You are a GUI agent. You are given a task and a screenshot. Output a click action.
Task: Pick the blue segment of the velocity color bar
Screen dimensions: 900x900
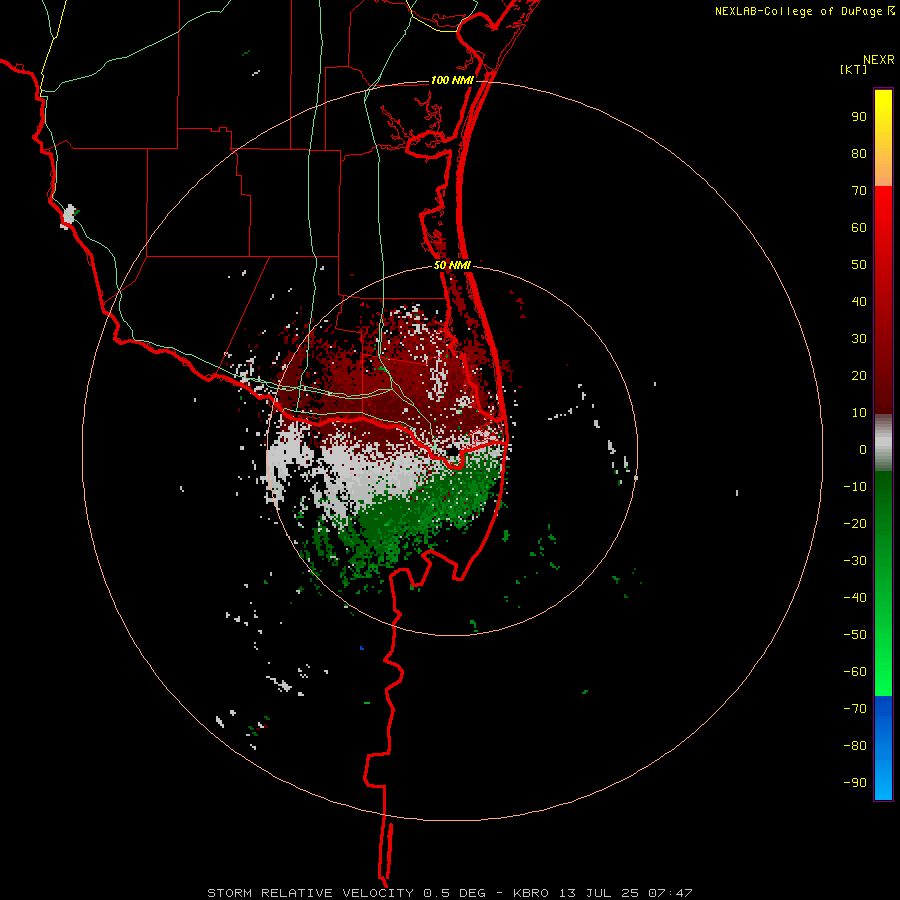pos(883,748)
